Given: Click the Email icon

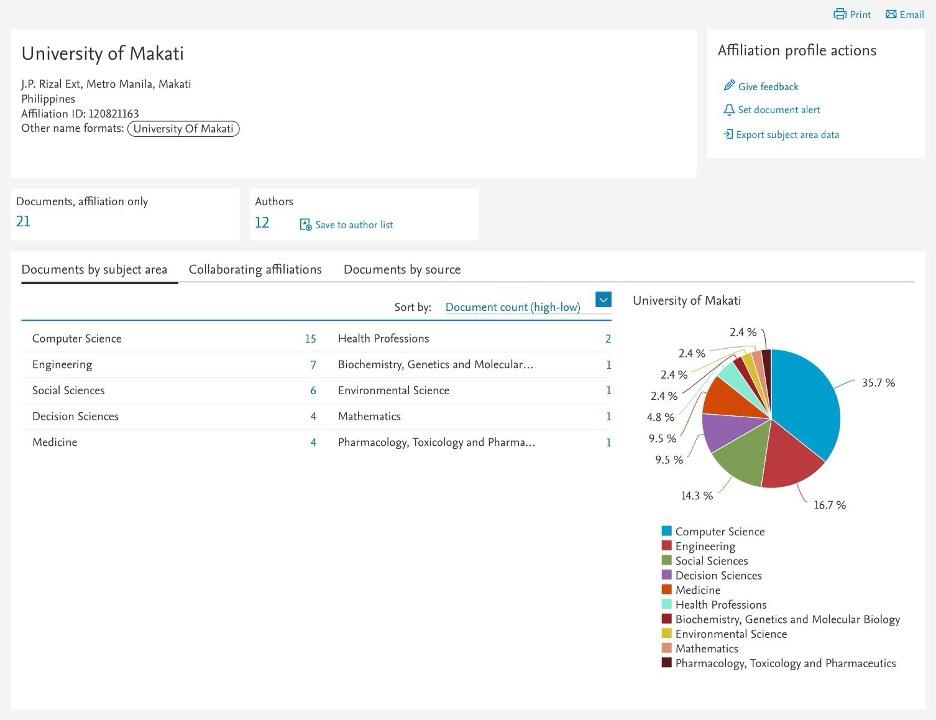Looking at the screenshot, I should pyautogui.click(x=889, y=14).
